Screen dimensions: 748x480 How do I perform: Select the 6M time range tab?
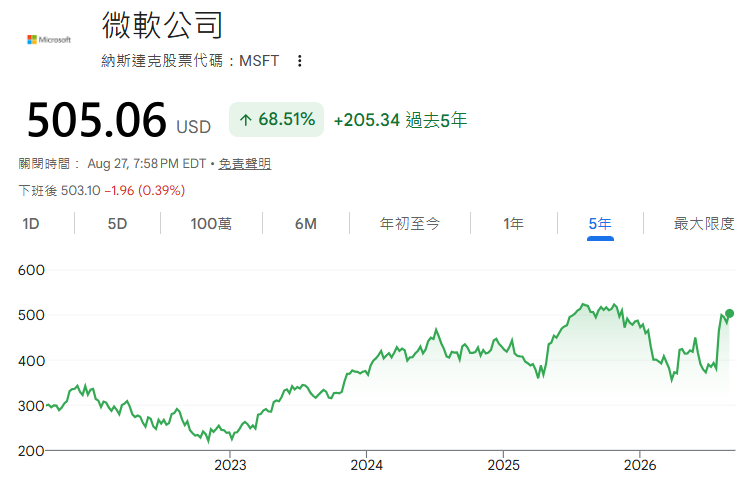(x=306, y=223)
